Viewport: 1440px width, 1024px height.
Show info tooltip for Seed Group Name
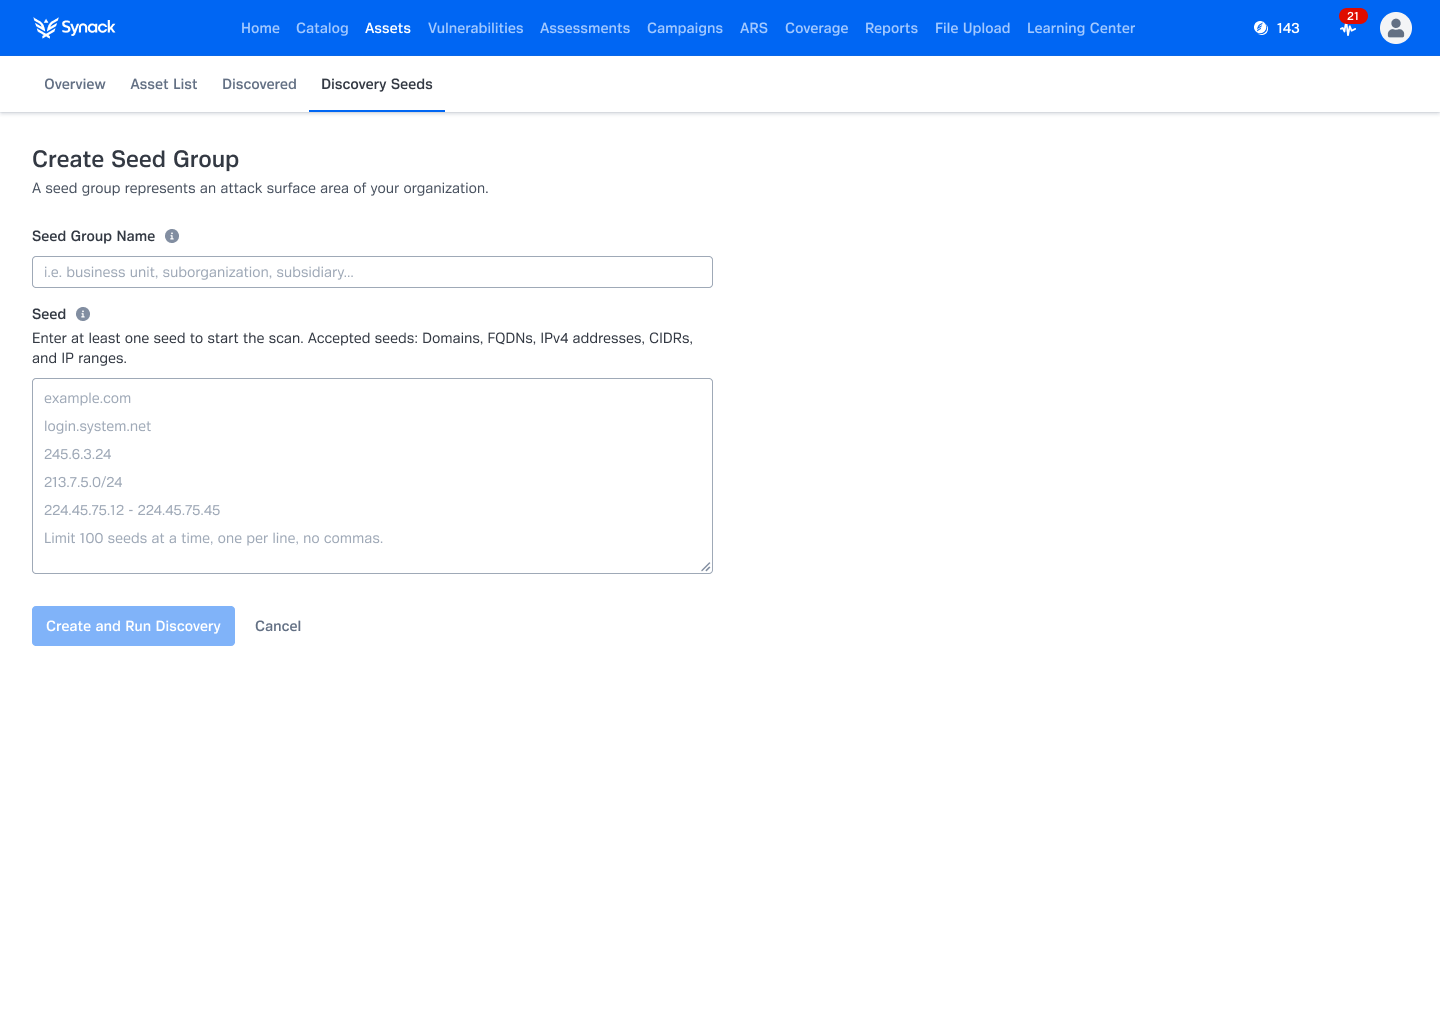click(x=172, y=236)
